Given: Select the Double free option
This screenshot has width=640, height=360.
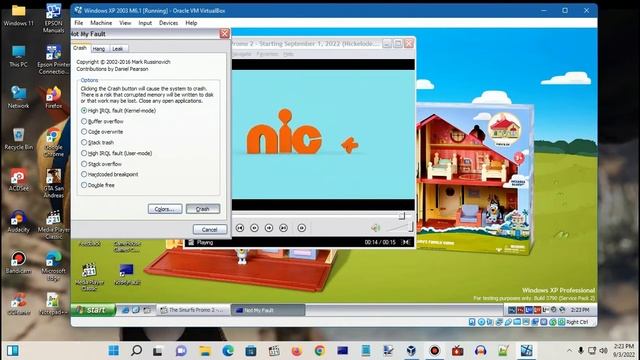Looking at the screenshot, I should 98,185.
